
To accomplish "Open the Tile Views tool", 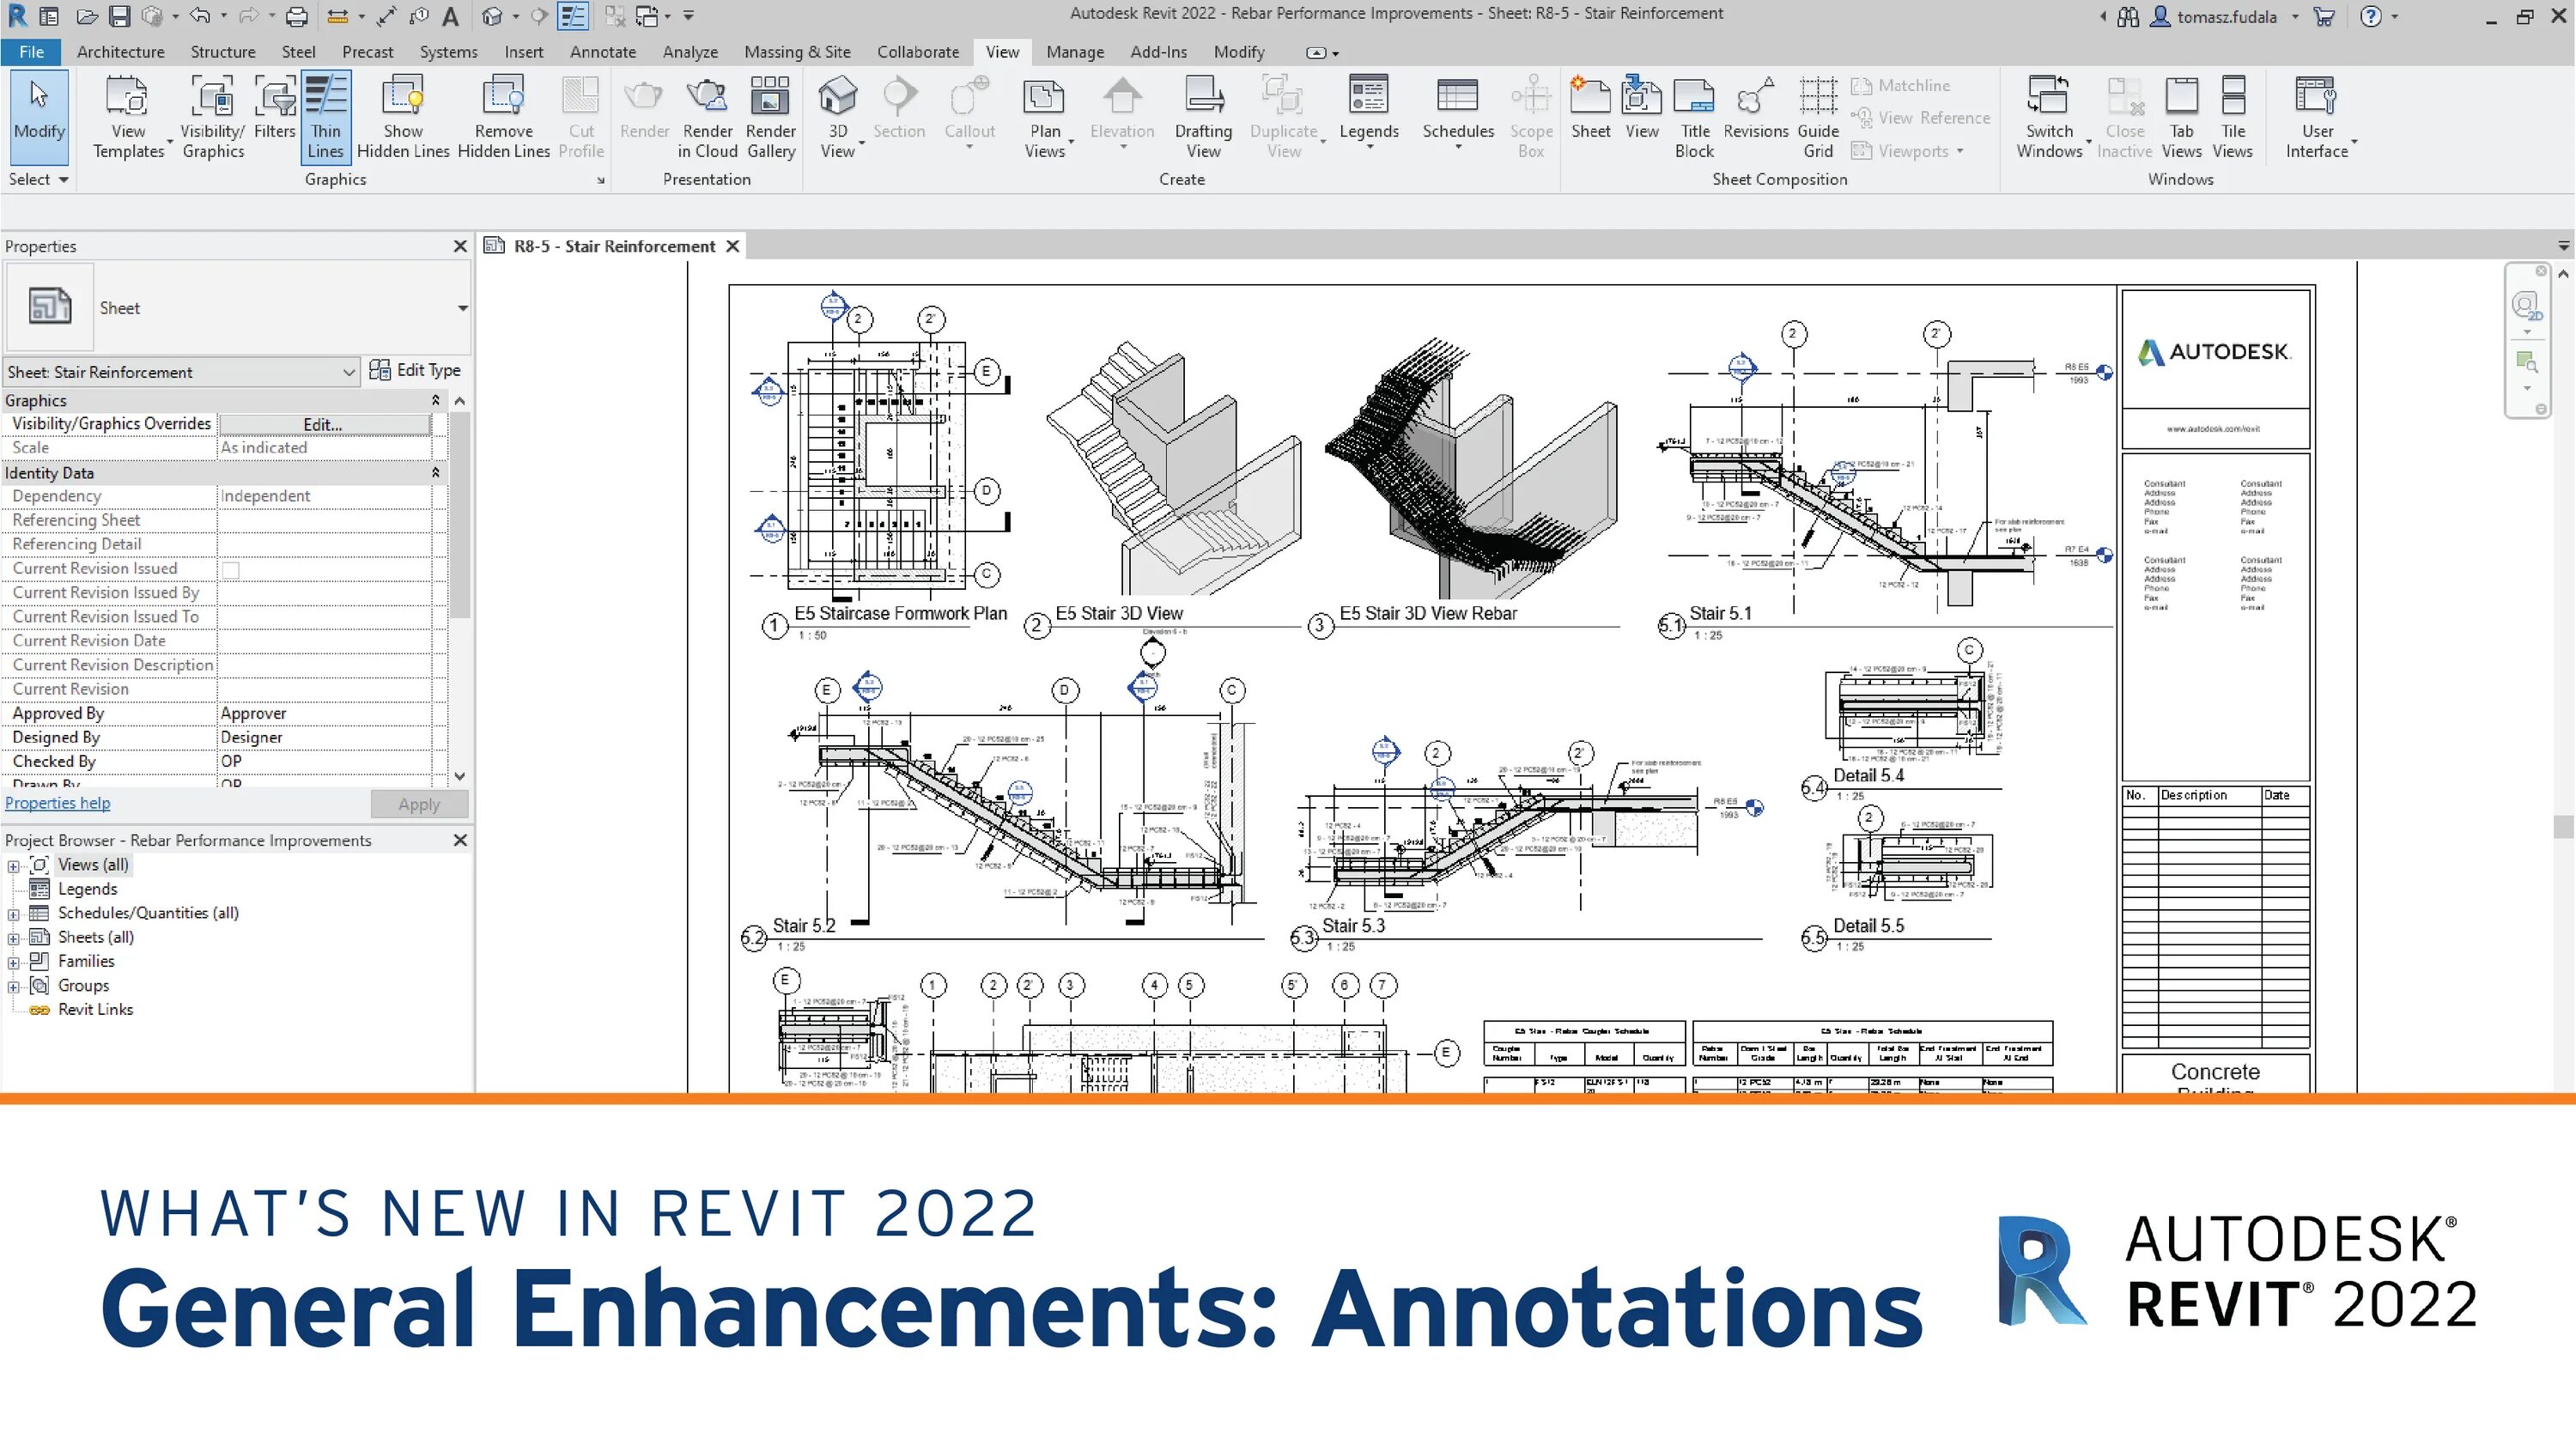I will (x=2232, y=117).
